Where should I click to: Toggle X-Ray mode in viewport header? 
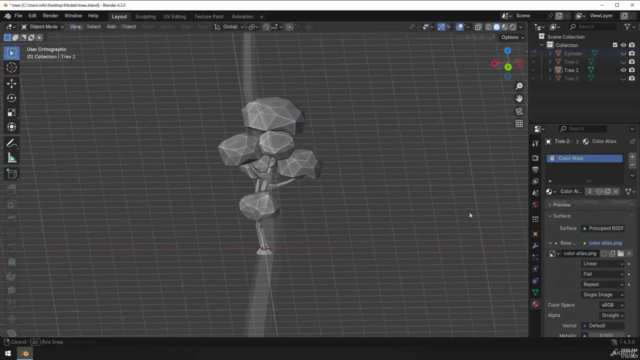(478, 27)
